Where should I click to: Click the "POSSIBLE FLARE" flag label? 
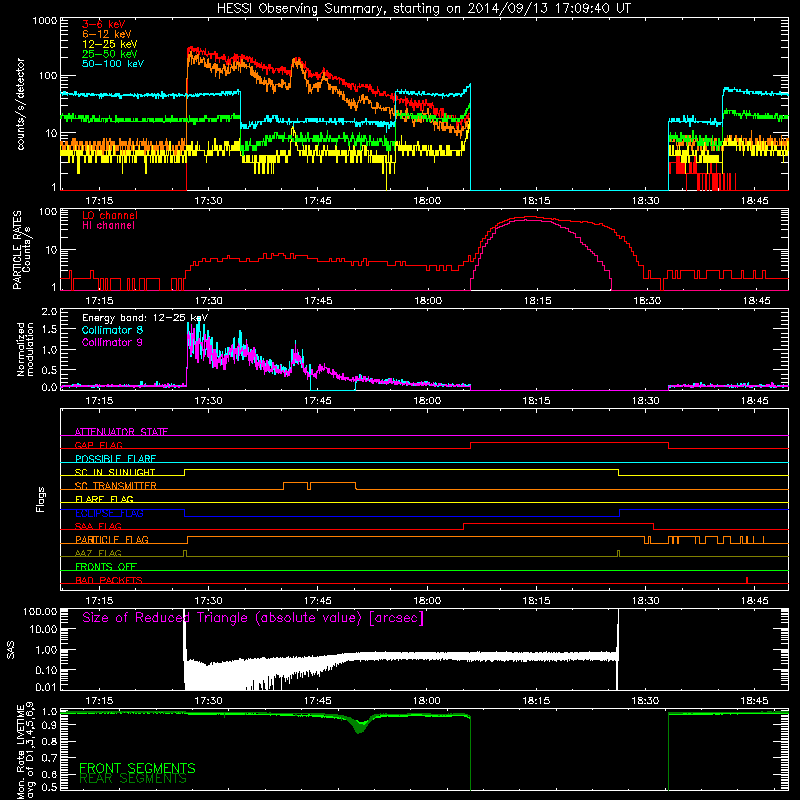115,459
